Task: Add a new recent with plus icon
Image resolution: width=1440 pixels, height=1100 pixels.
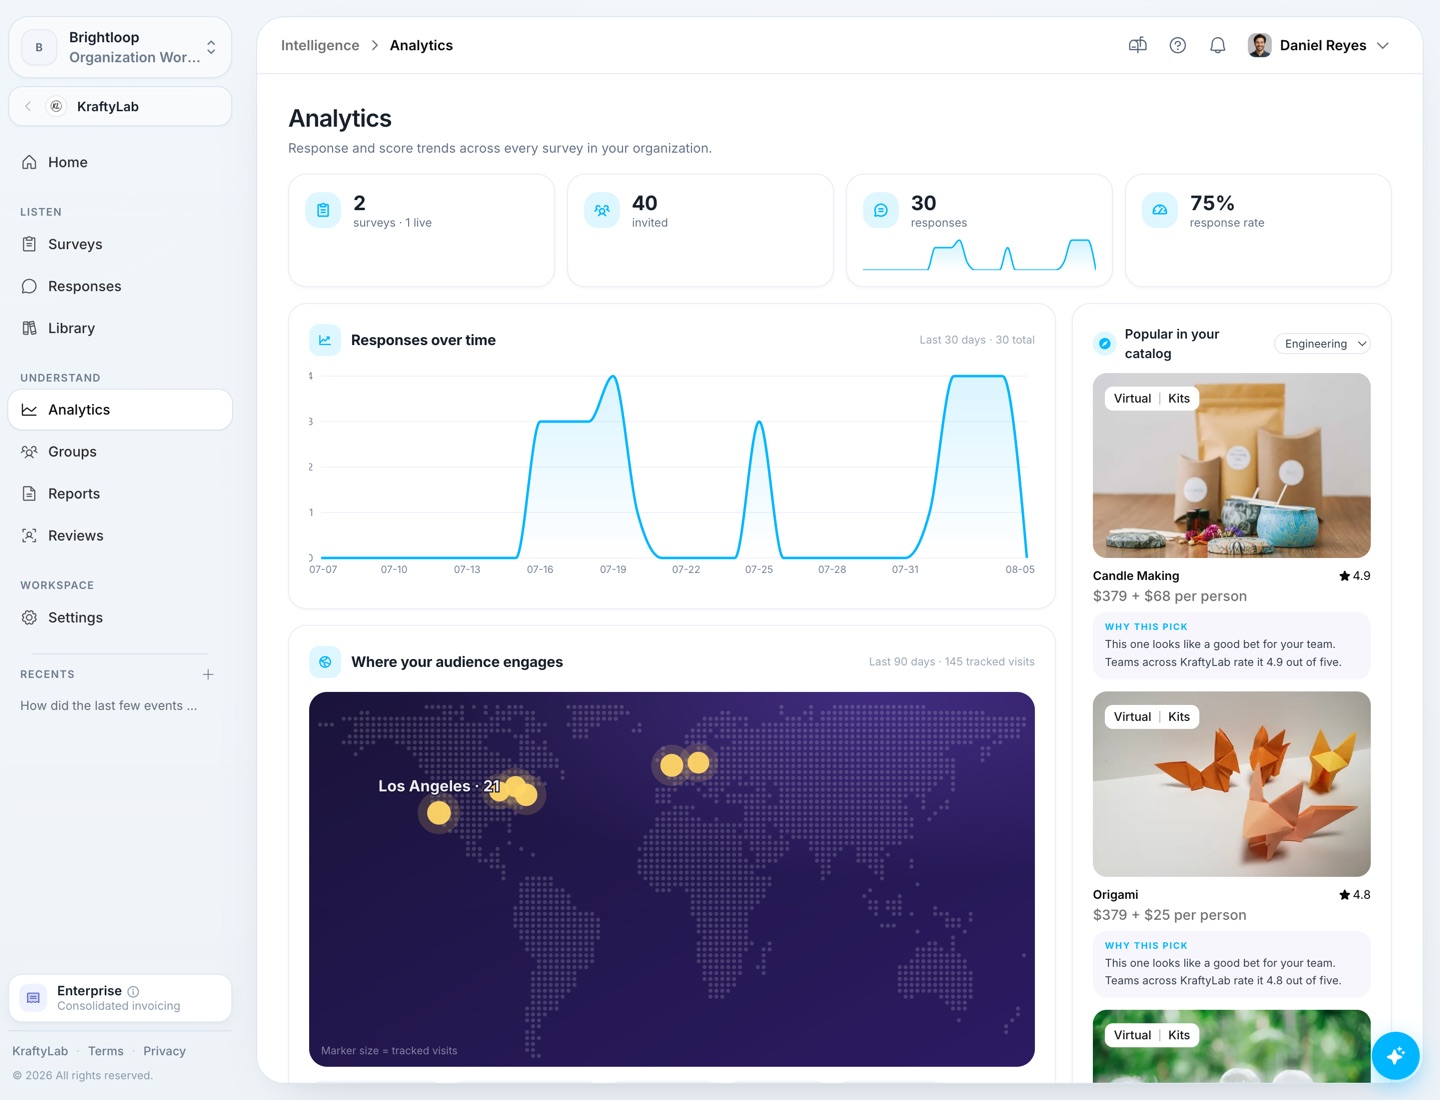Action: [208, 674]
